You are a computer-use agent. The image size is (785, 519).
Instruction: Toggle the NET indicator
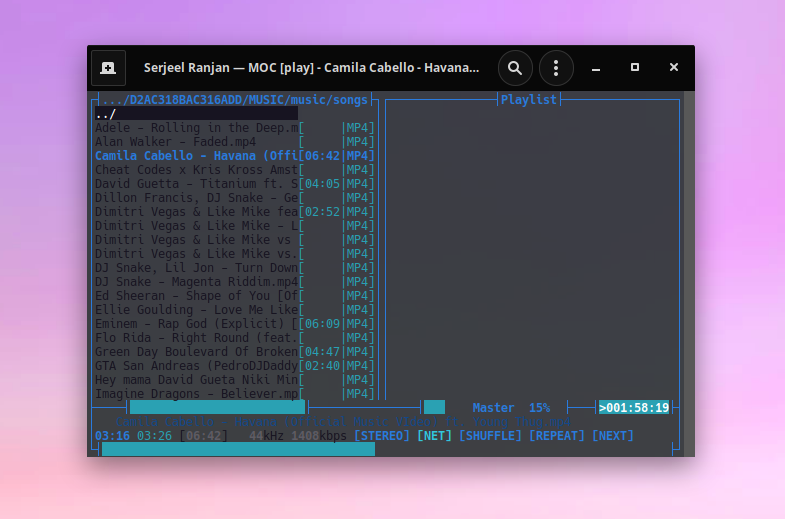(434, 436)
